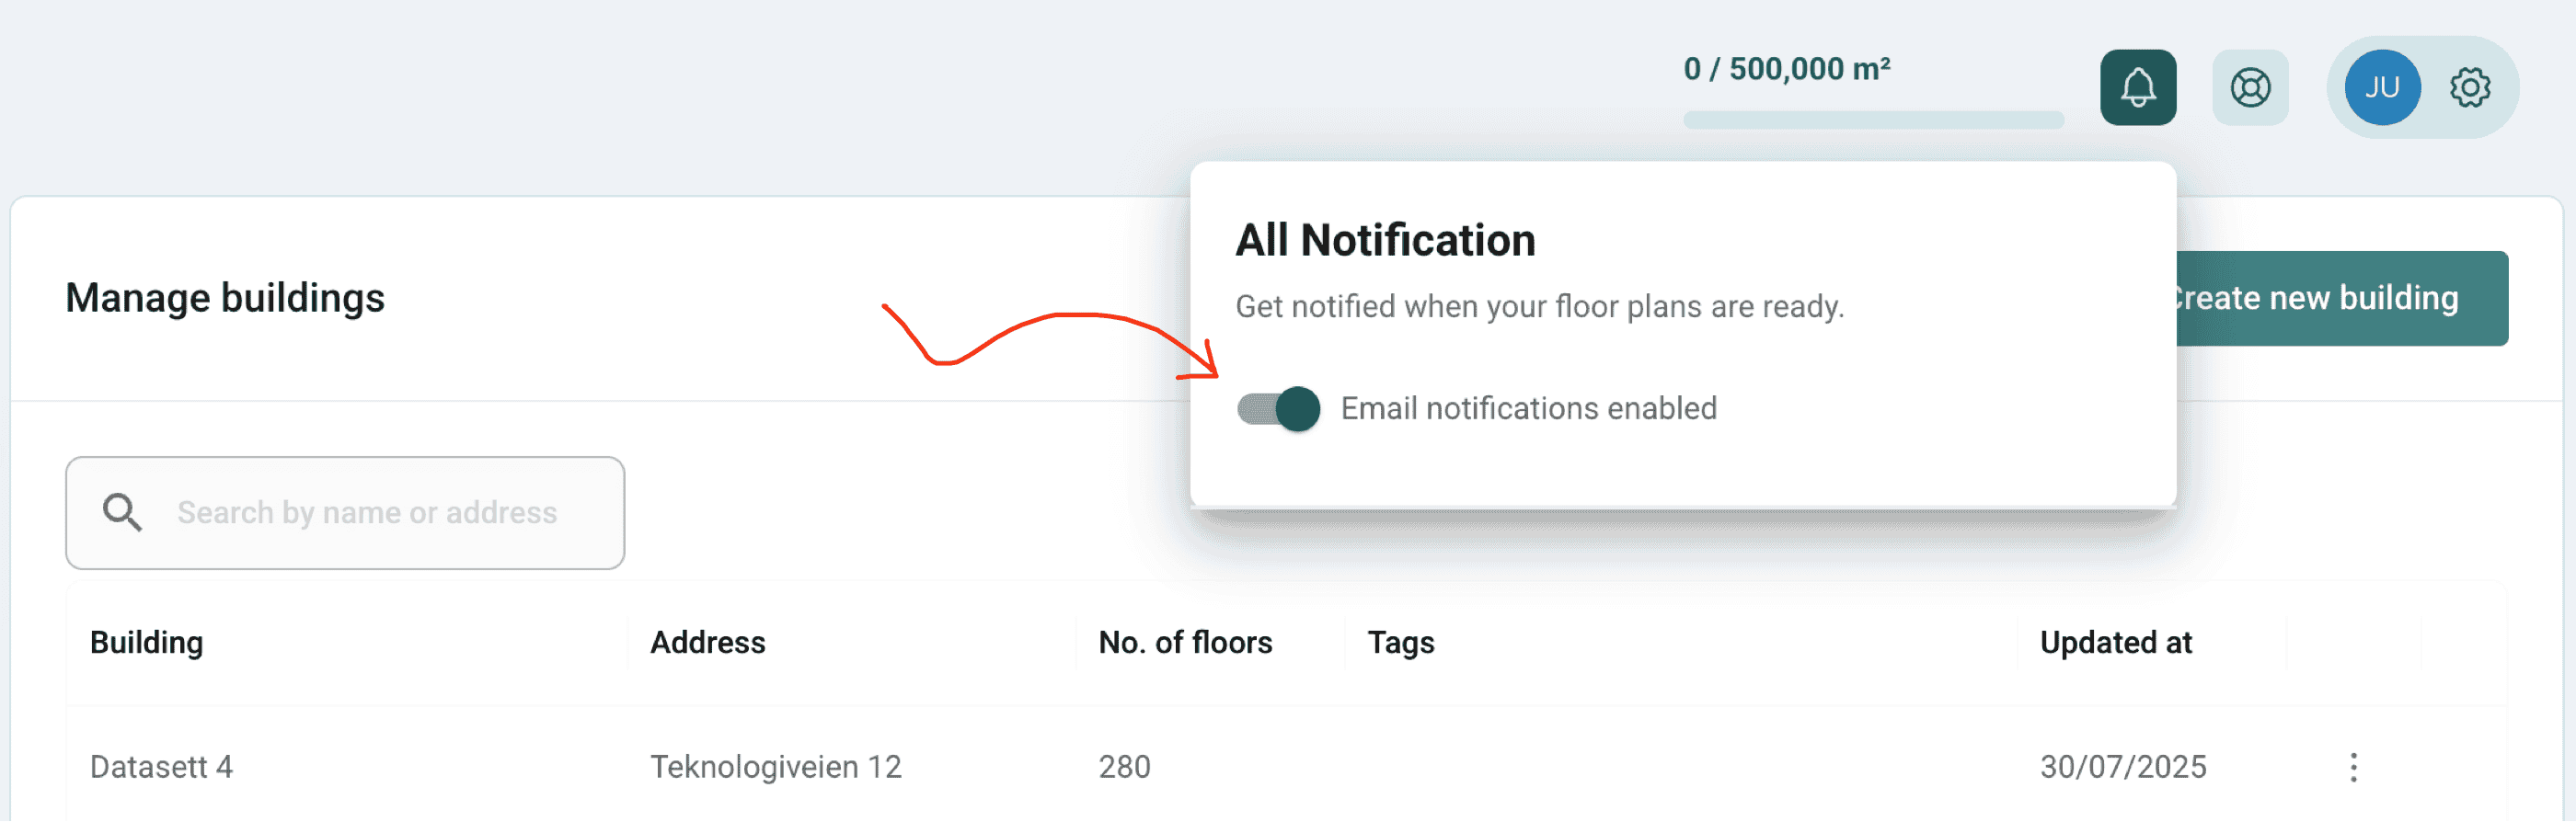Click the 30/07/2025 updated date cell
The width and height of the screenshot is (2576, 822).
pos(2122,767)
